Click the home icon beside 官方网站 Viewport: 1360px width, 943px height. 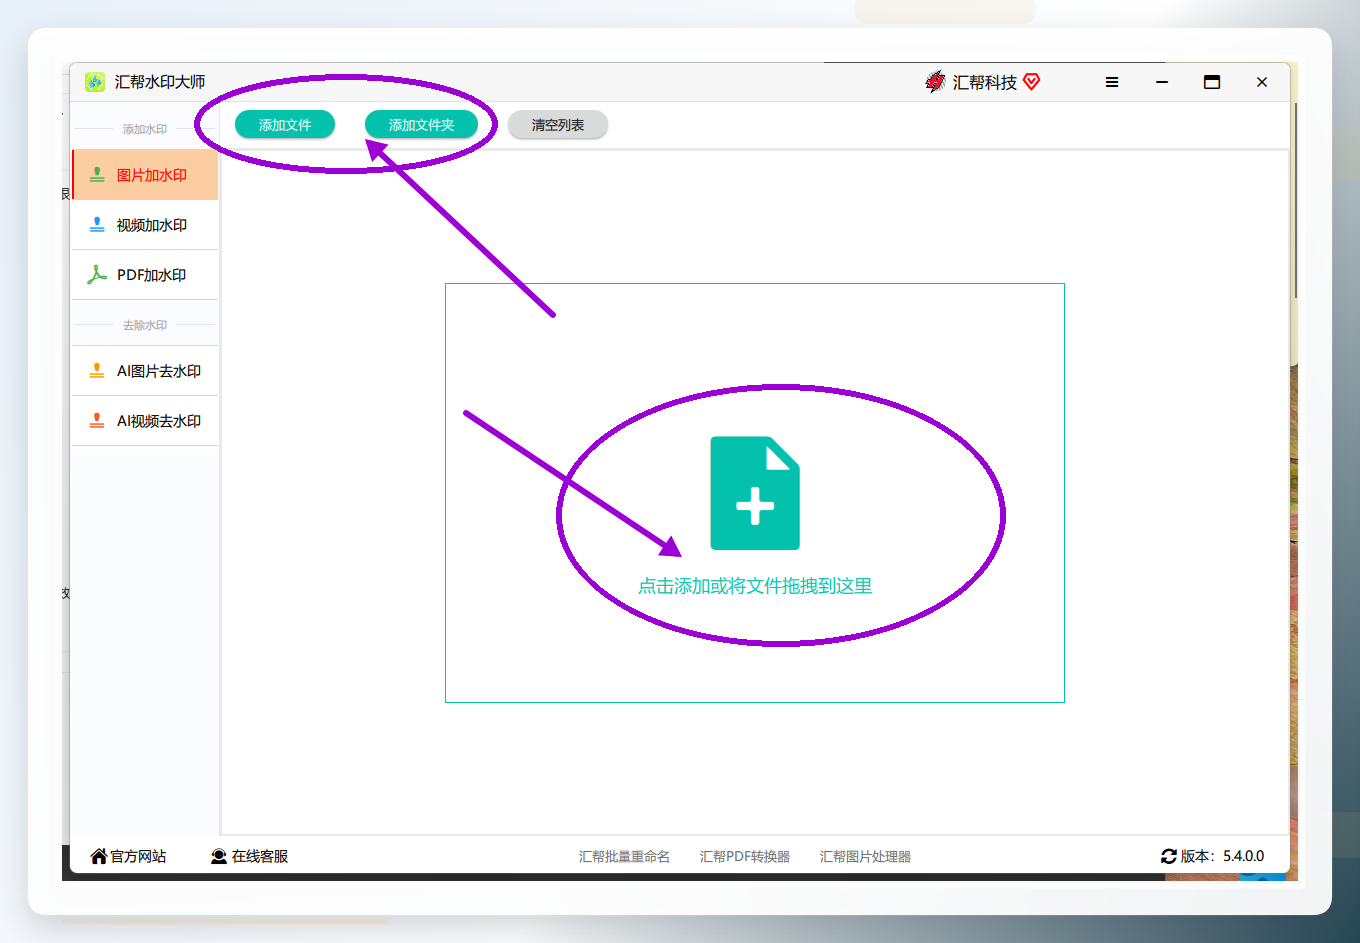[99, 856]
